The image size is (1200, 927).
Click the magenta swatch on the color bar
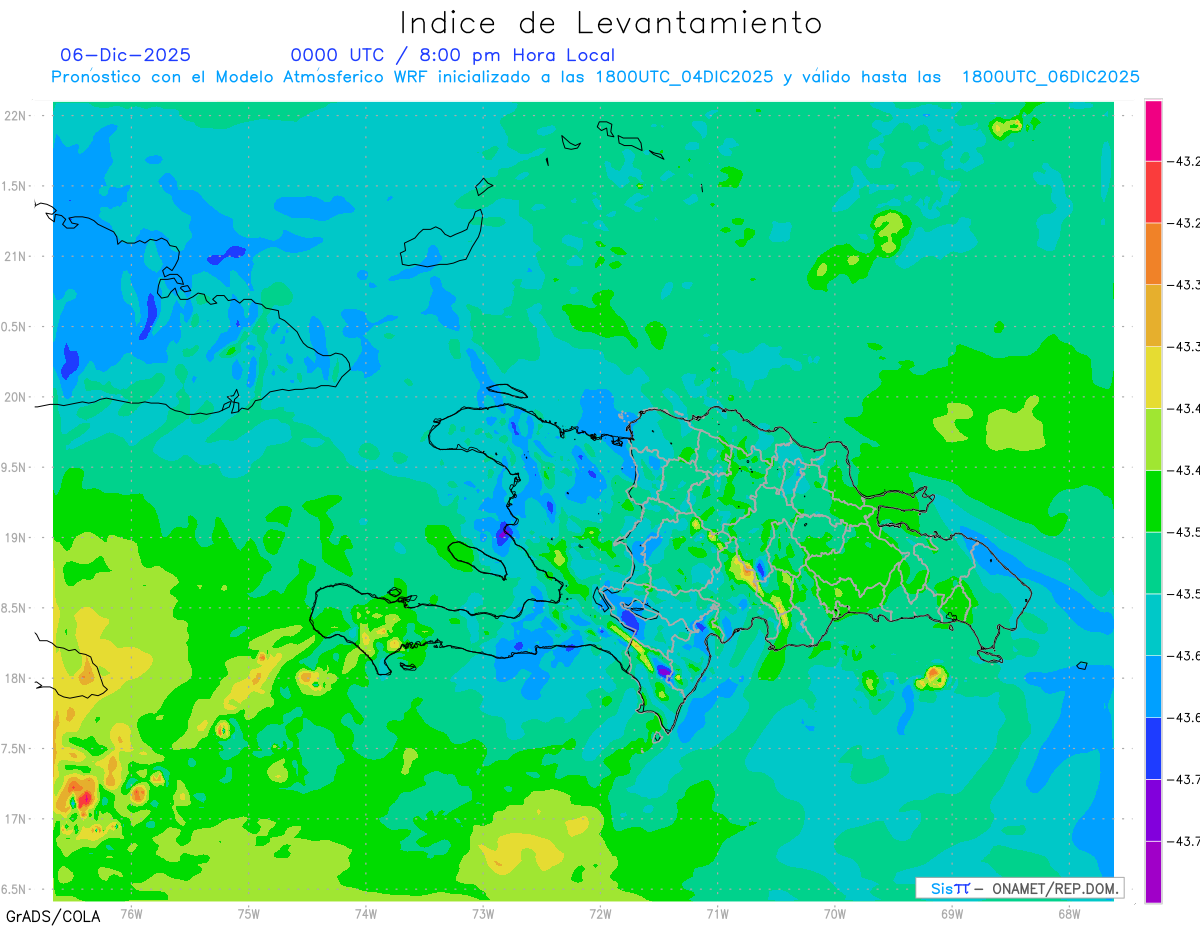pyautogui.click(x=1153, y=130)
